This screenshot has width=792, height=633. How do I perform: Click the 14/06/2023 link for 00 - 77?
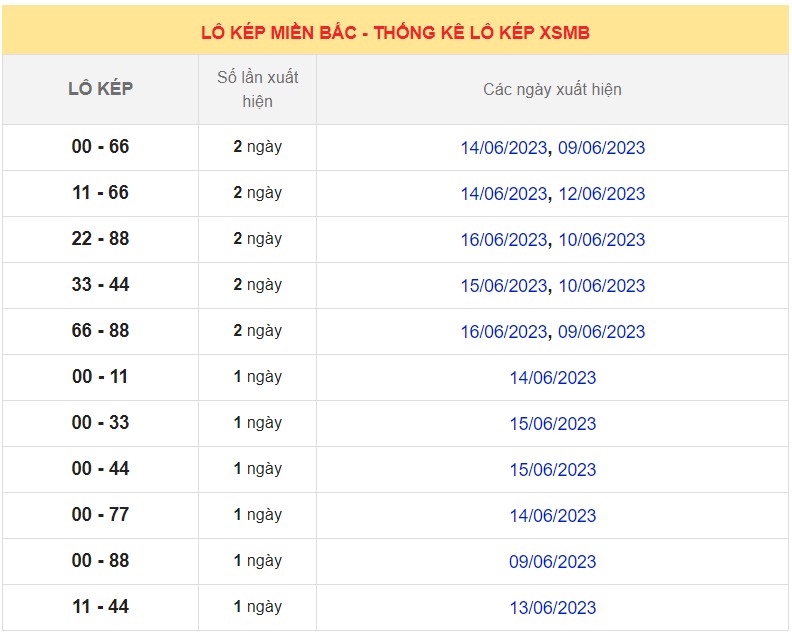tap(552, 516)
